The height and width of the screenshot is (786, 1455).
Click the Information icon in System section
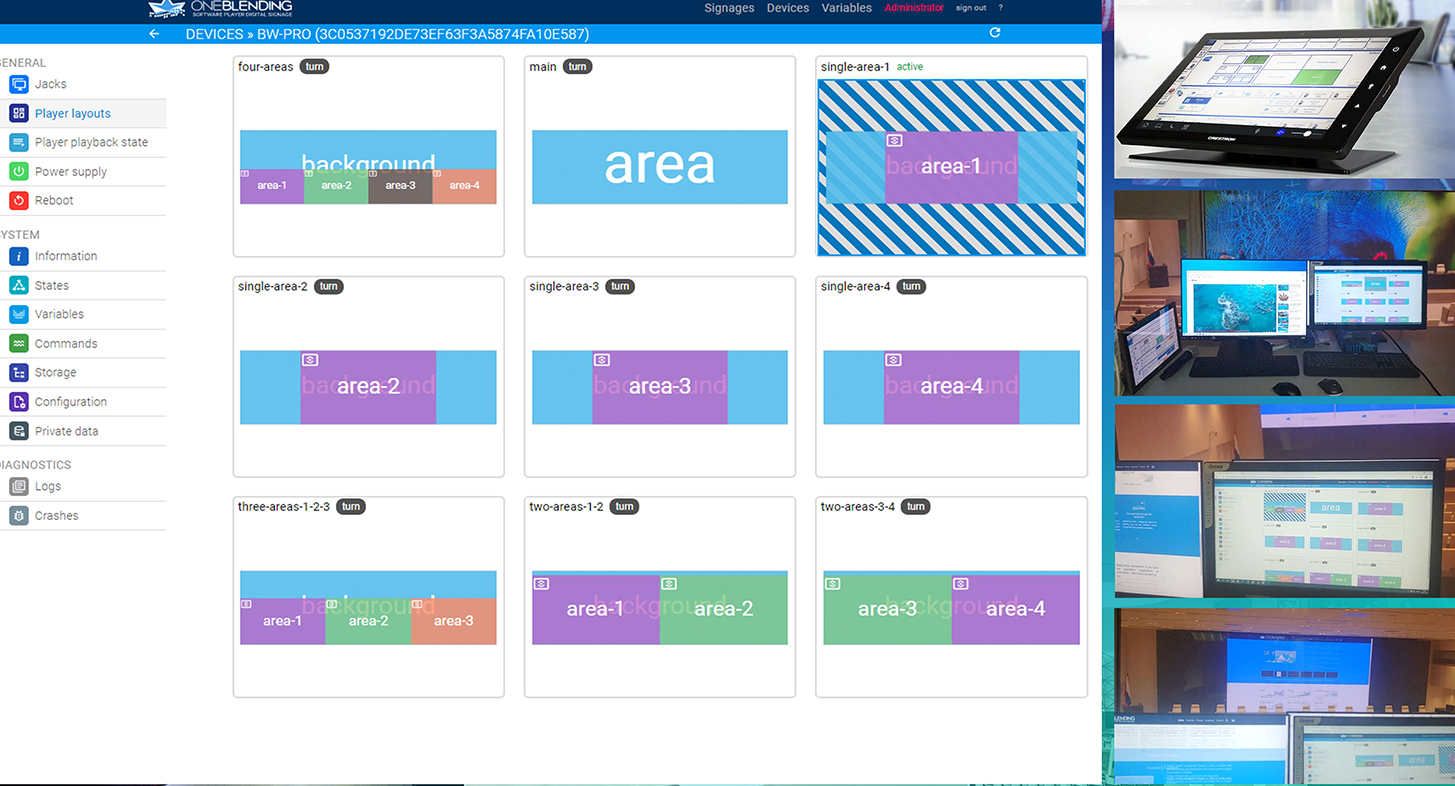(x=18, y=257)
